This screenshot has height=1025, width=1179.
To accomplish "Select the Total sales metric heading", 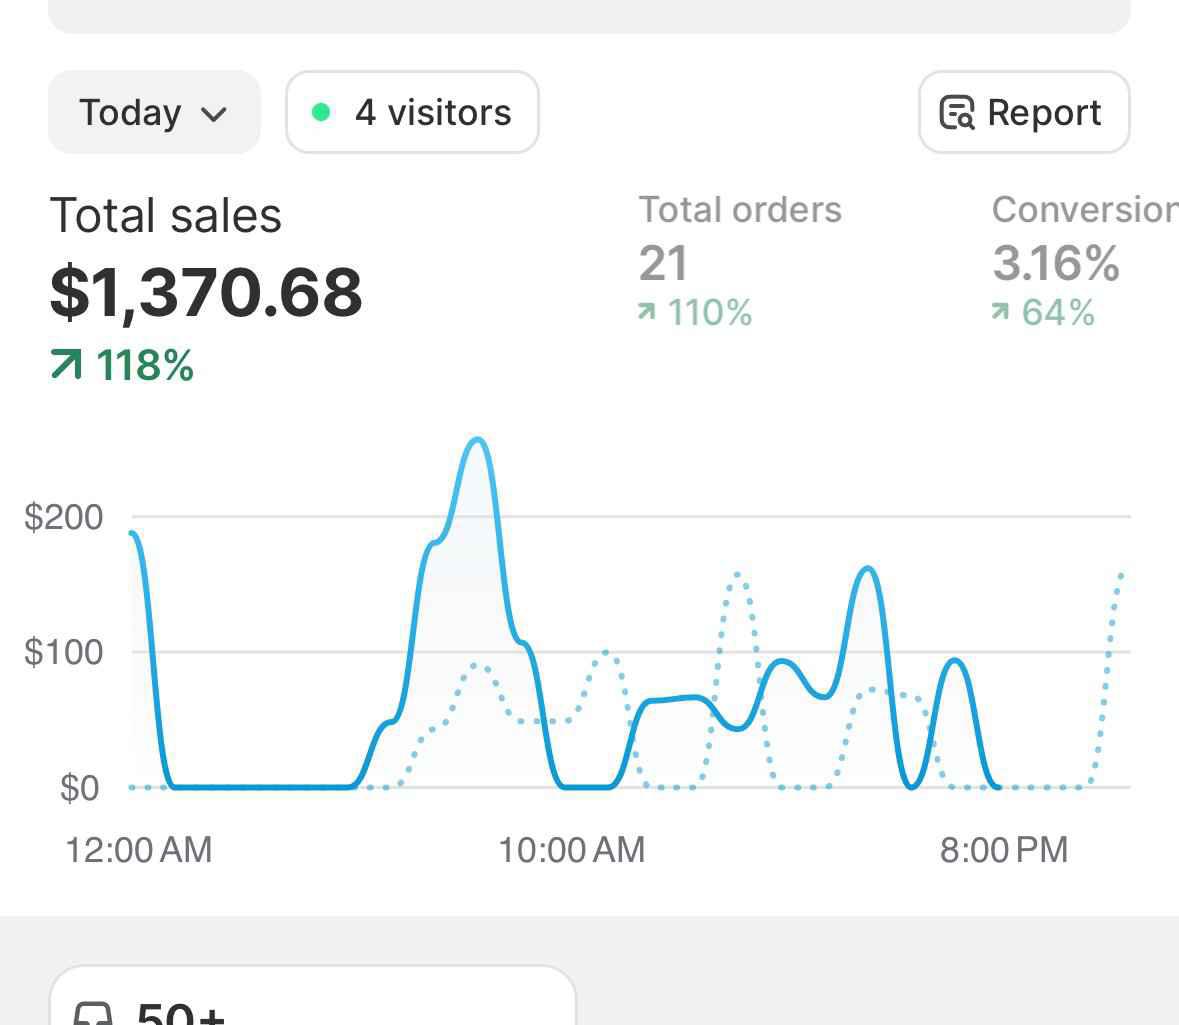I will (166, 216).
